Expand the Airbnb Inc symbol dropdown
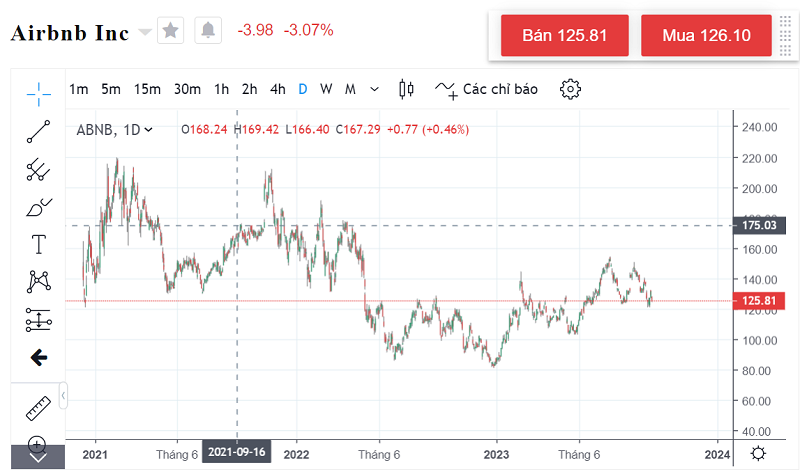Viewport: 800px width, 474px height. pos(145,32)
